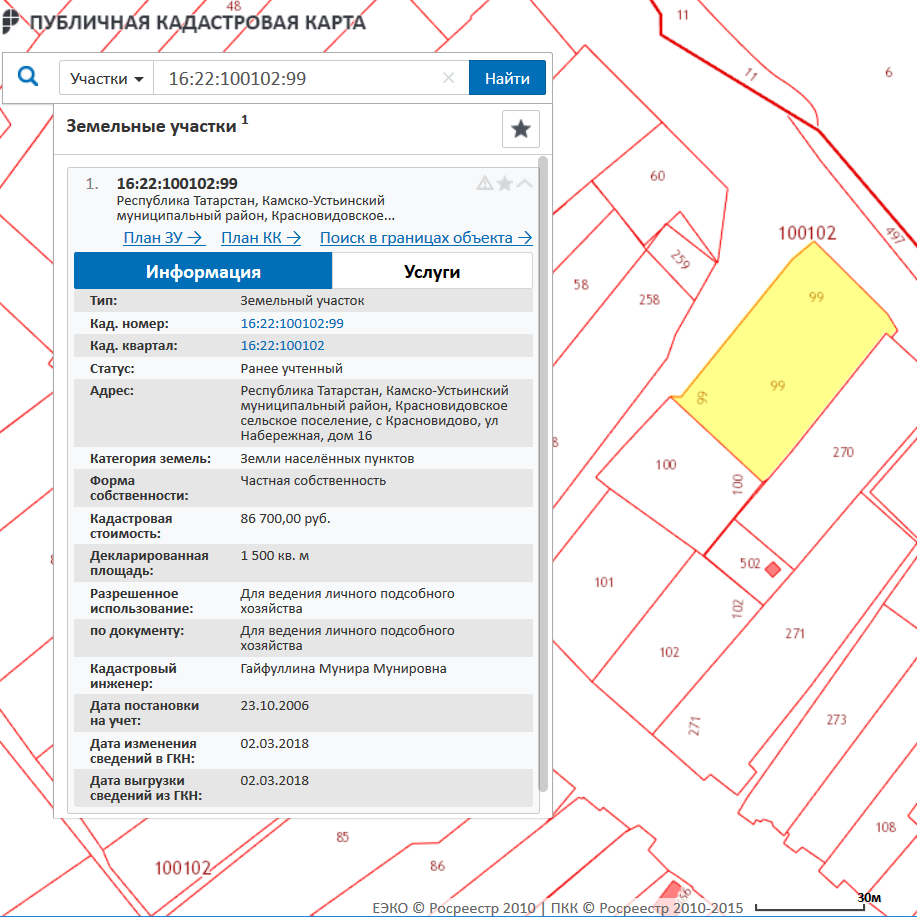Click the red building marker near parcel 502
Viewport: 917px width, 917px height.
click(772, 570)
